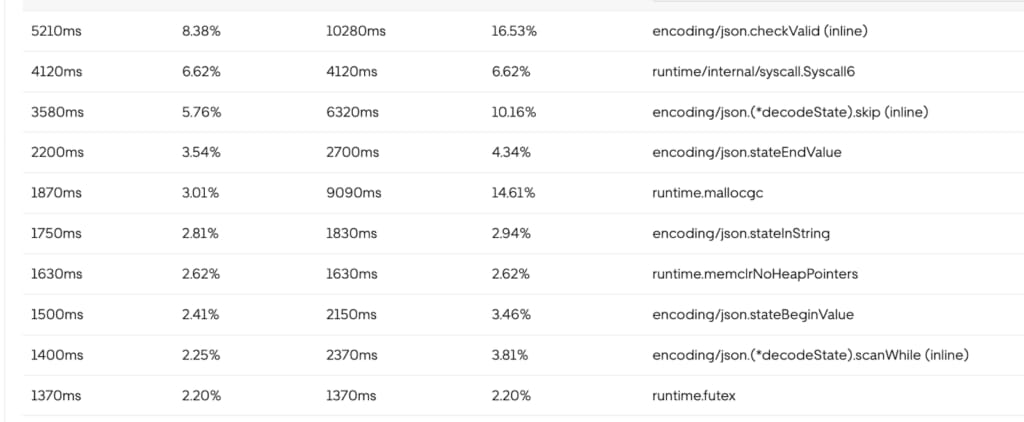Click the 16.53% cumulative percentage cell
1024x422 pixels.
pos(514,31)
